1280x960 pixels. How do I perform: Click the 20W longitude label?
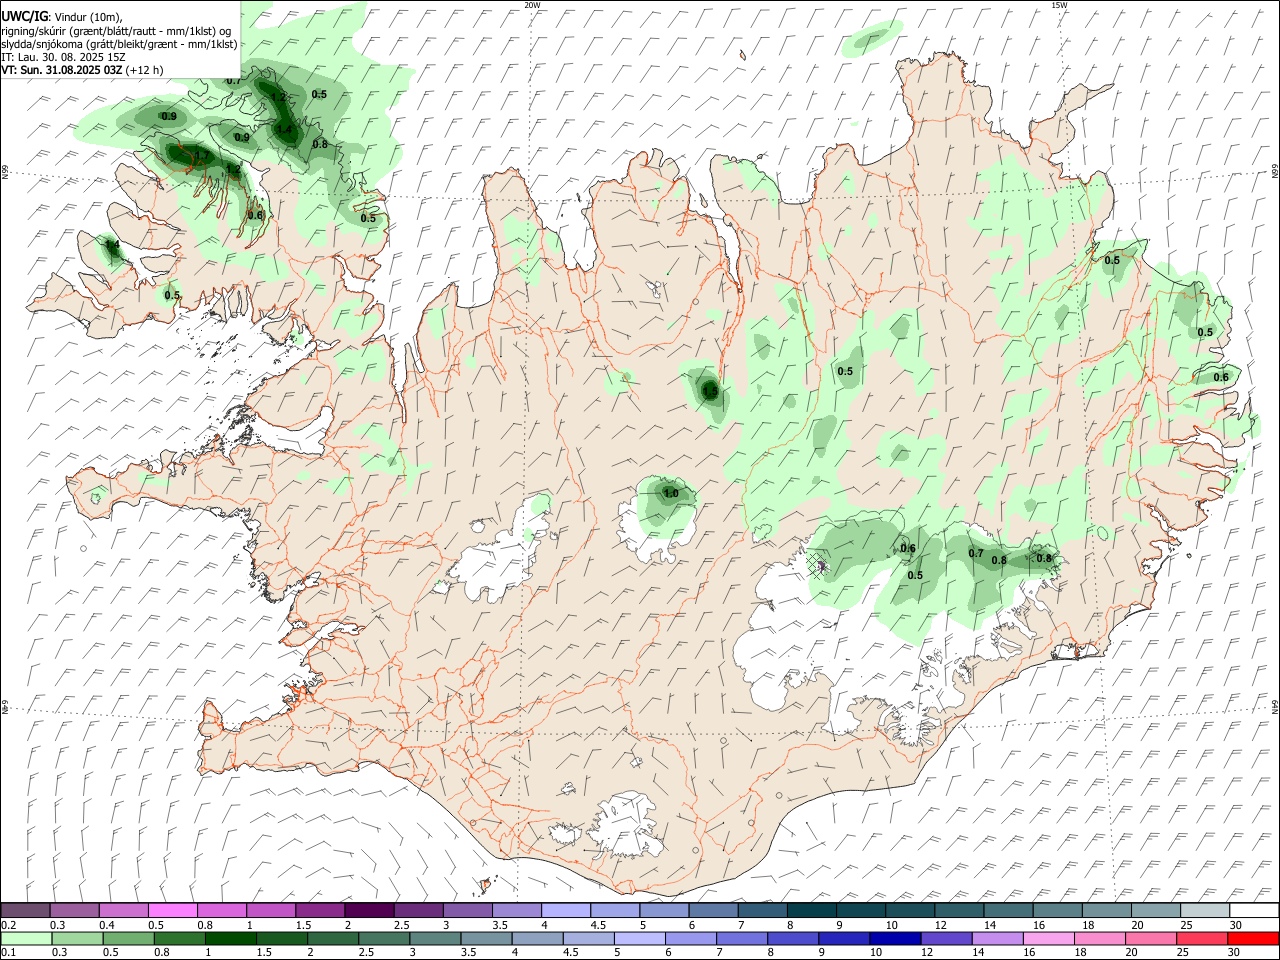[x=532, y=5]
